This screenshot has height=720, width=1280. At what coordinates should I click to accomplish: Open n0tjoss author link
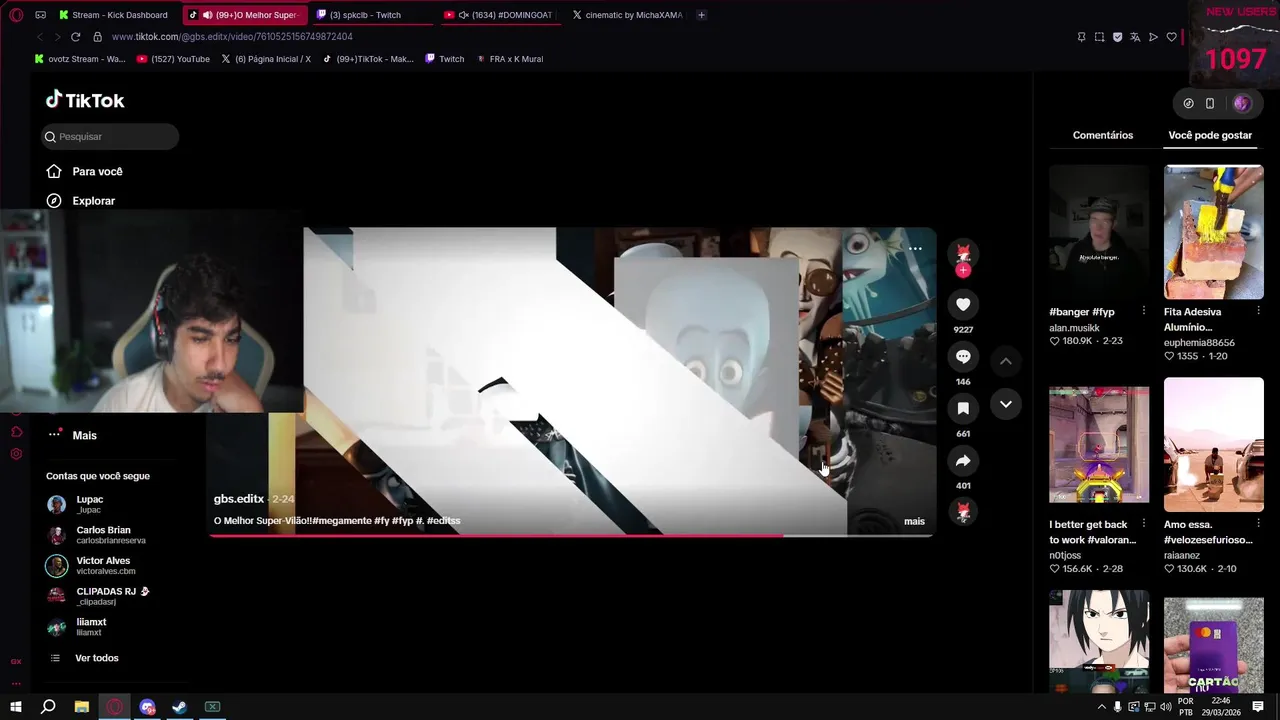pyautogui.click(x=1065, y=555)
